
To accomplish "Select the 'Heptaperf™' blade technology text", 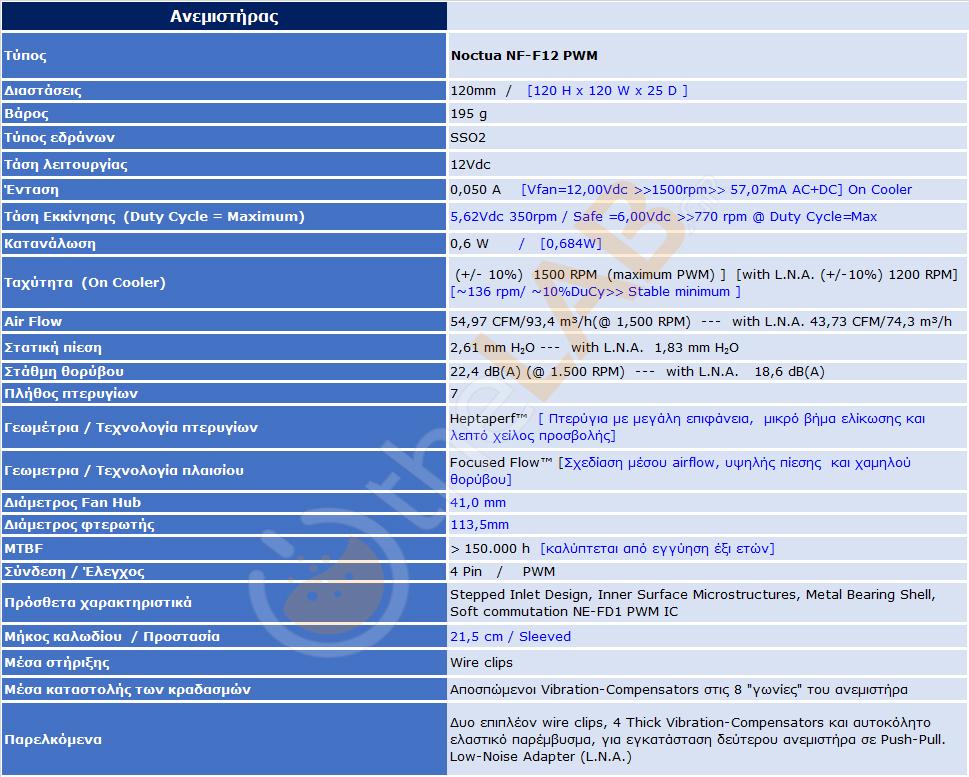I will pos(488,419).
